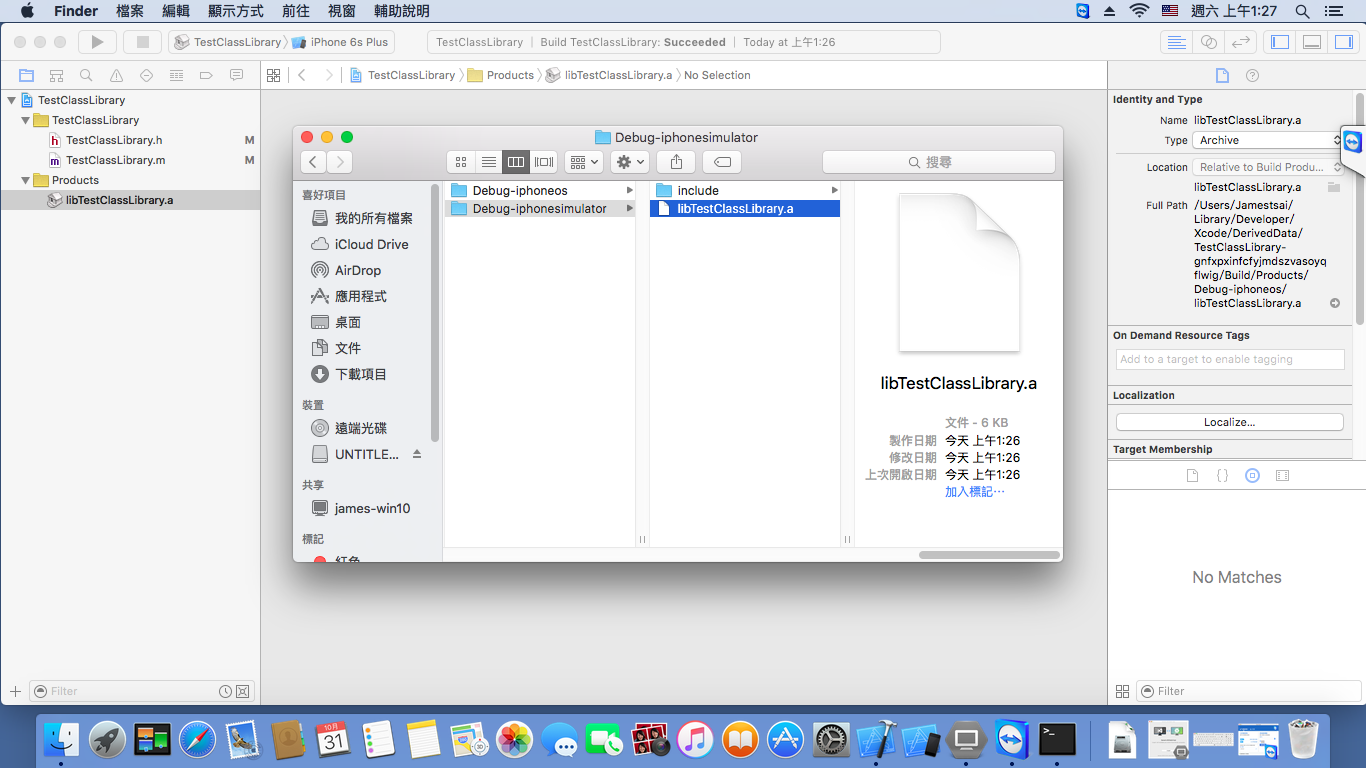Go back in Xcode editor history
This screenshot has height=768, width=1366.
pos(302,75)
